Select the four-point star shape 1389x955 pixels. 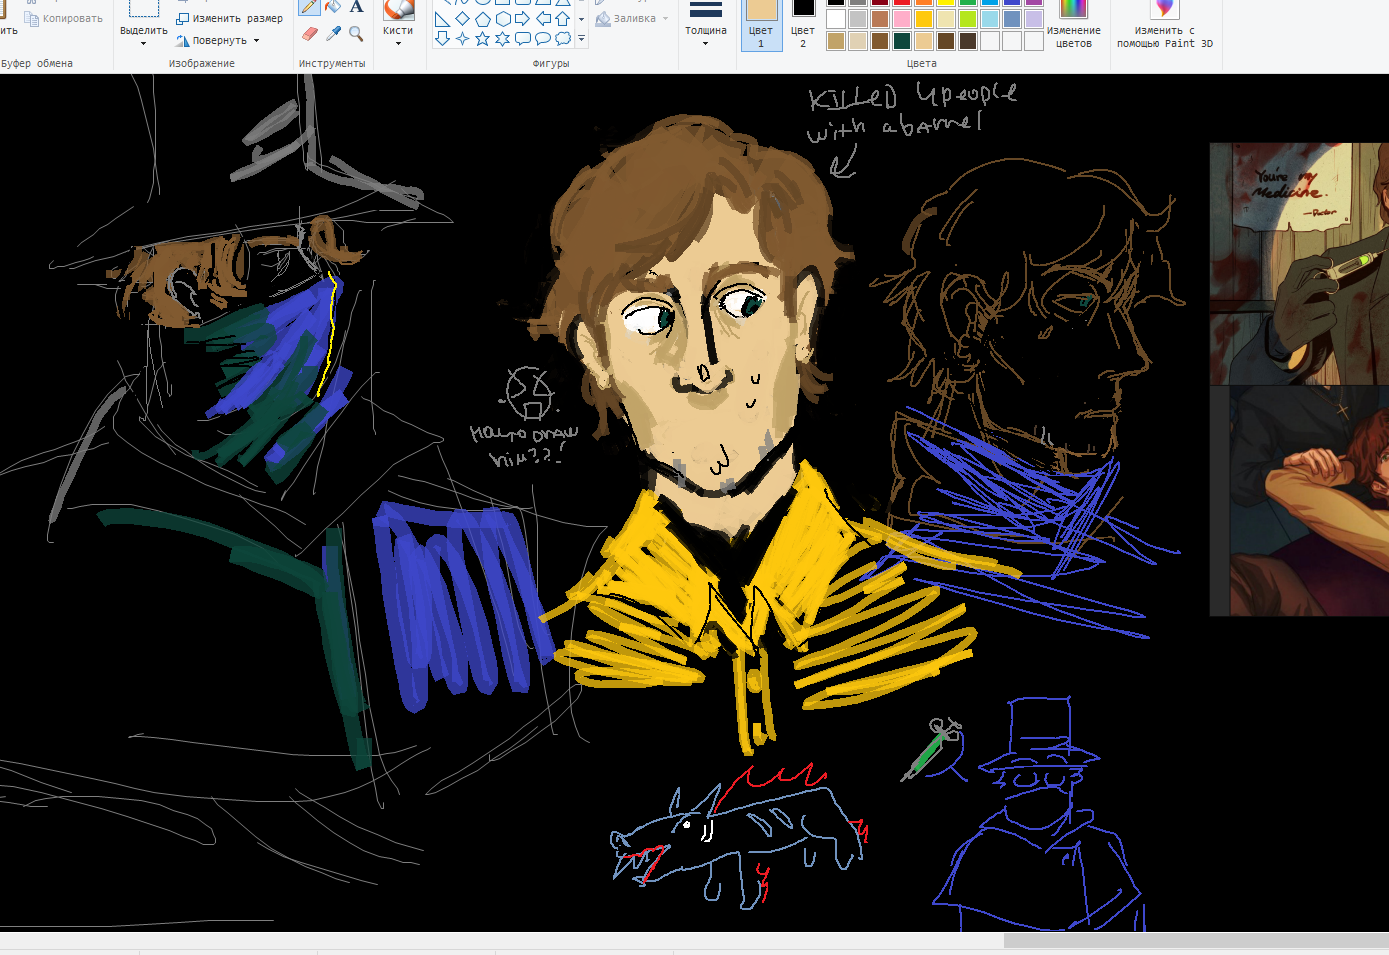pyautogui.click(x=462, y=39)
